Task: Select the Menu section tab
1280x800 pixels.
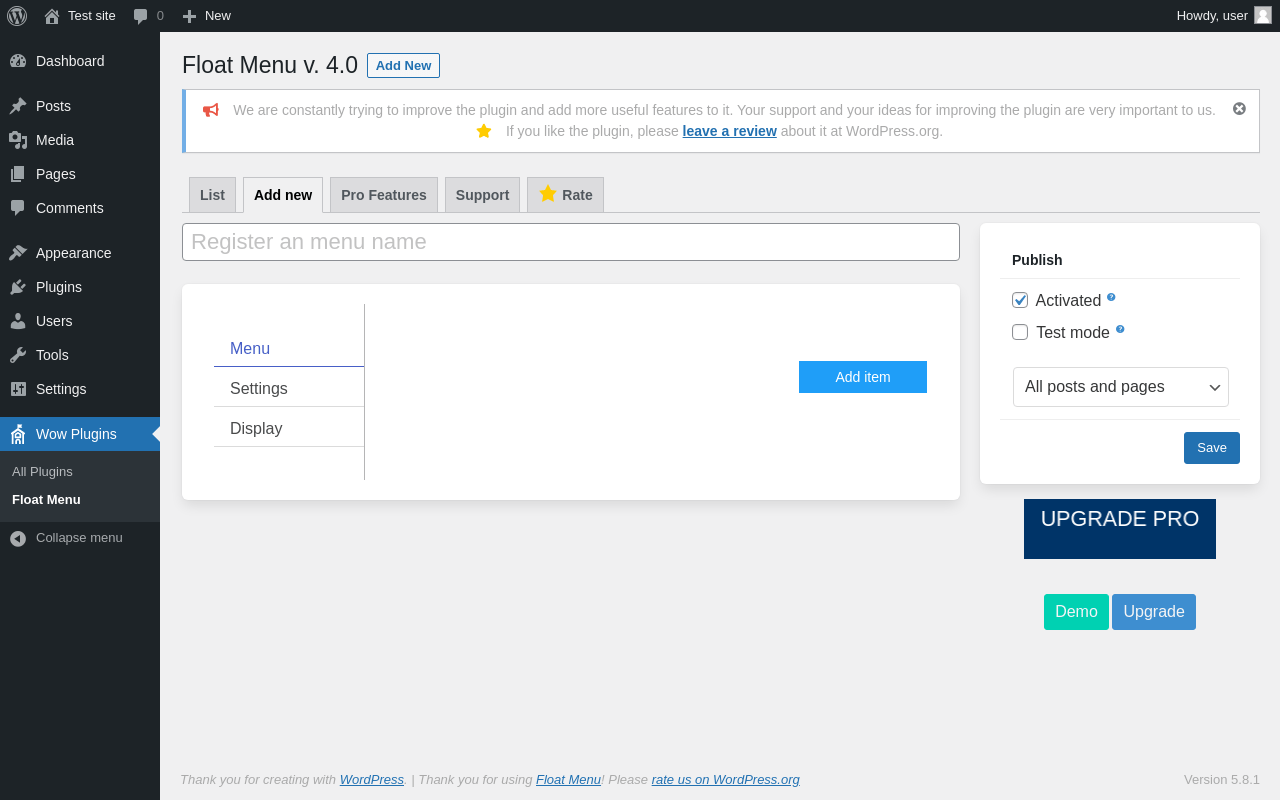Action: click(289, 348)
